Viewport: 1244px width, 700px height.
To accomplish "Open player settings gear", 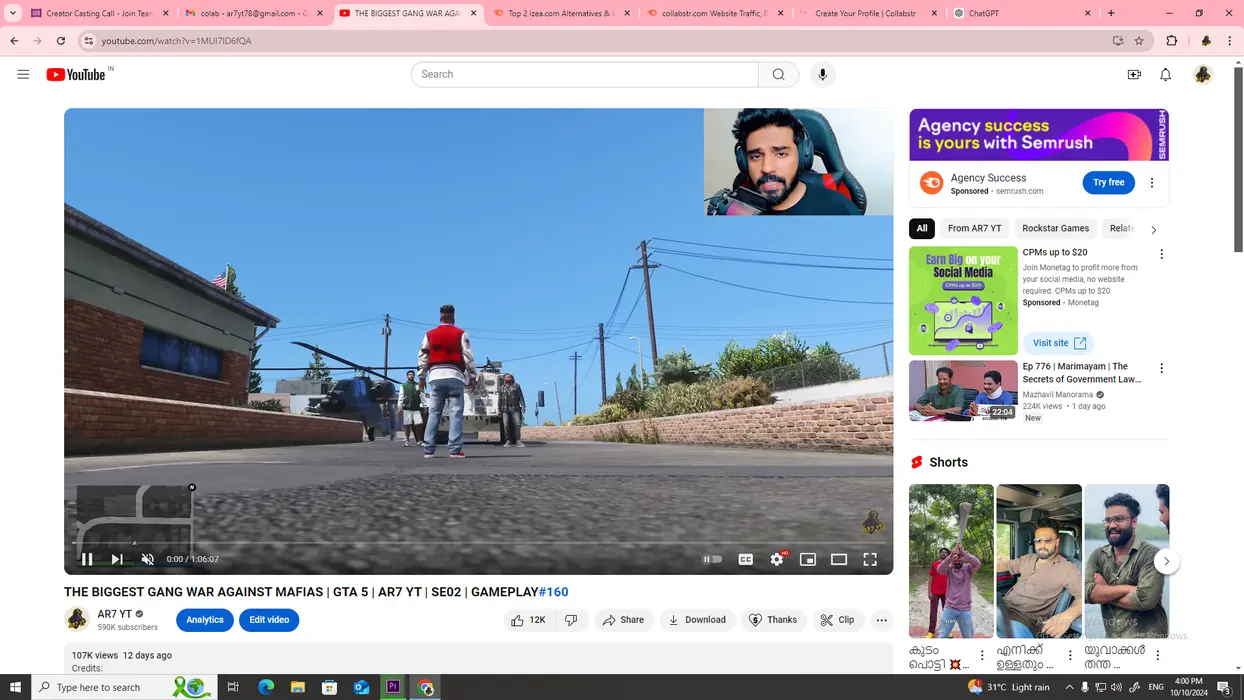I will (x=777, y=559).
